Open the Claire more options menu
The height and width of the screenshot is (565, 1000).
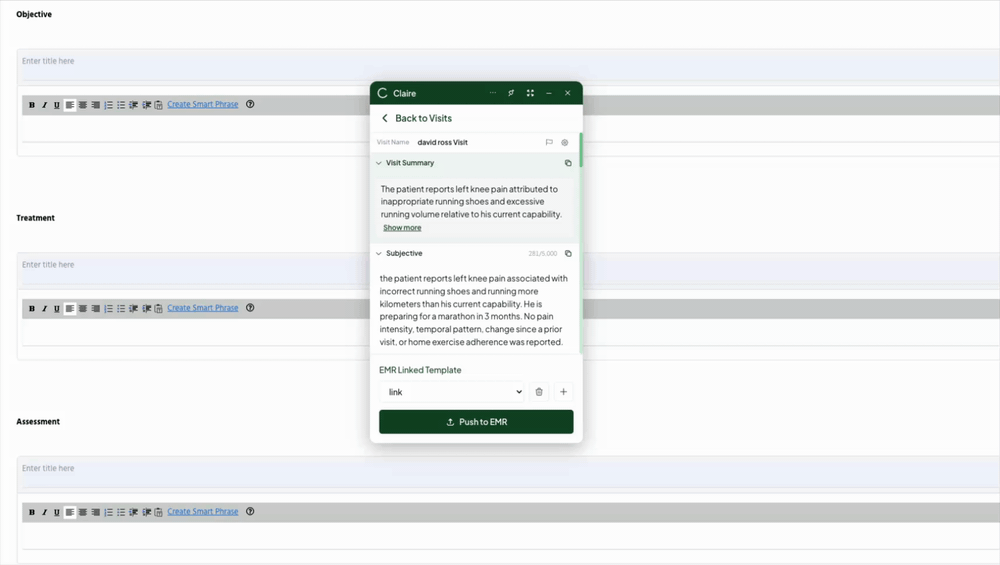click(493, 93)
